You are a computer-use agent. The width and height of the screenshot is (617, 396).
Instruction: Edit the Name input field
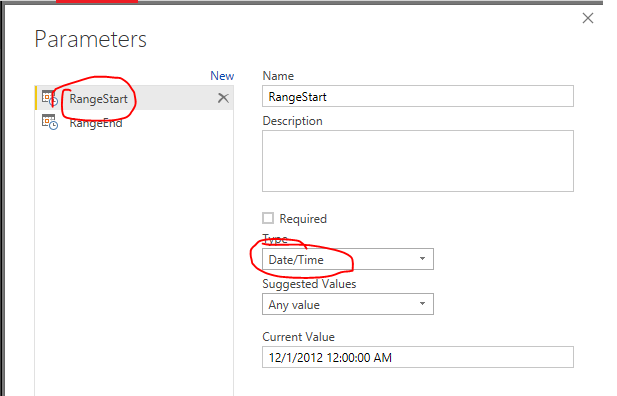[x=417, y=96]
